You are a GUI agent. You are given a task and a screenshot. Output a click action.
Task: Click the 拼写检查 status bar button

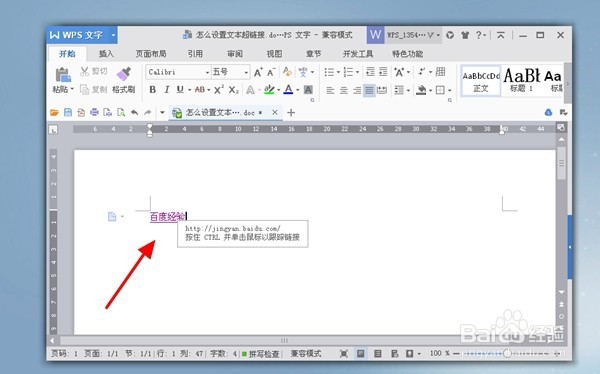coord(261,354)
